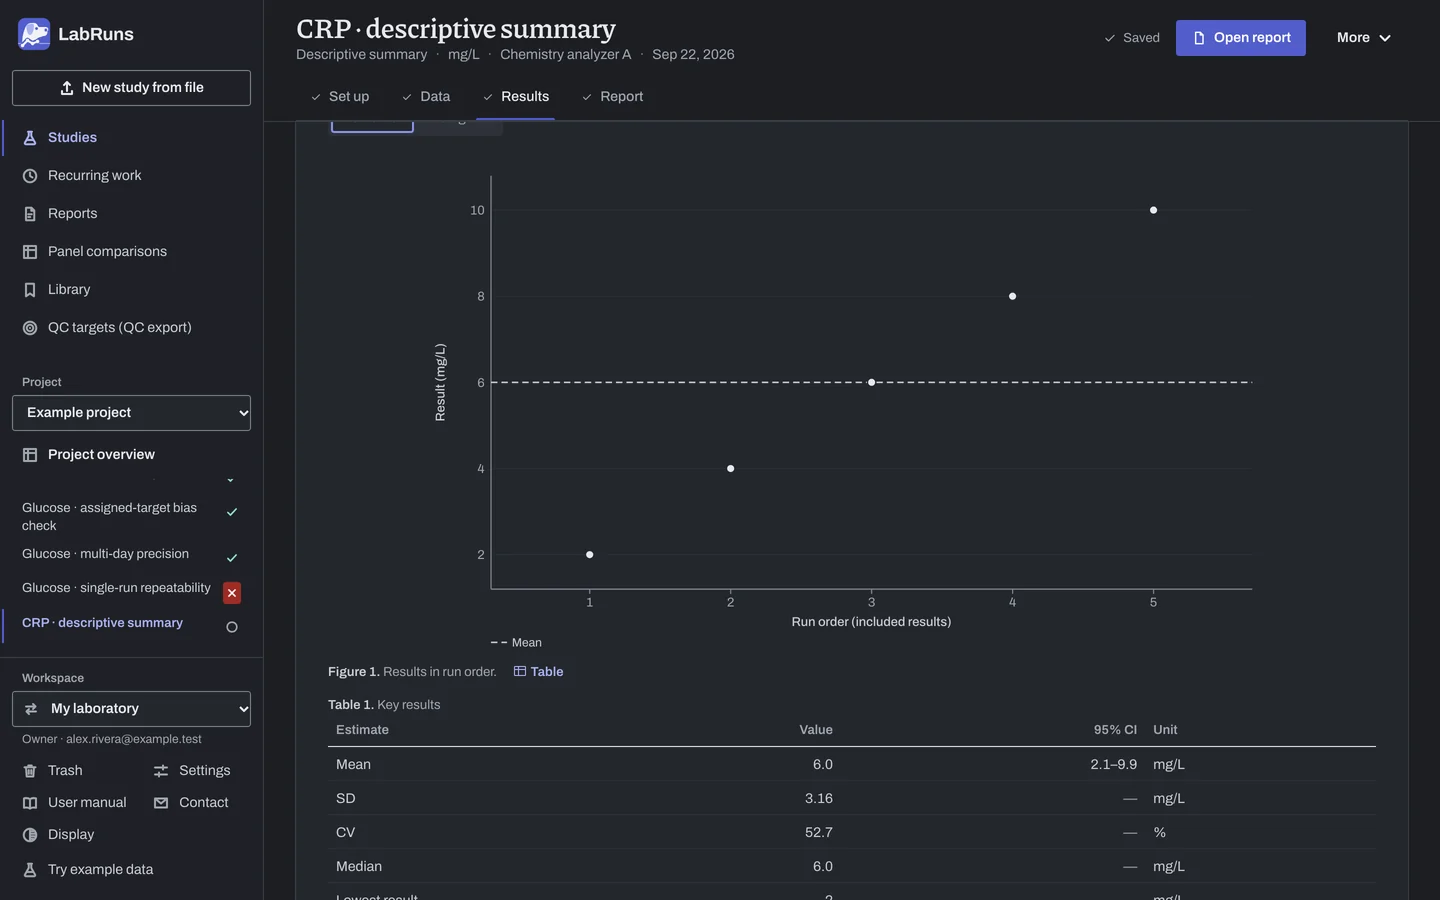Click data point at run order 4
The width and height of the screenshot is (1440, 900).
(x=1013, y=296)
